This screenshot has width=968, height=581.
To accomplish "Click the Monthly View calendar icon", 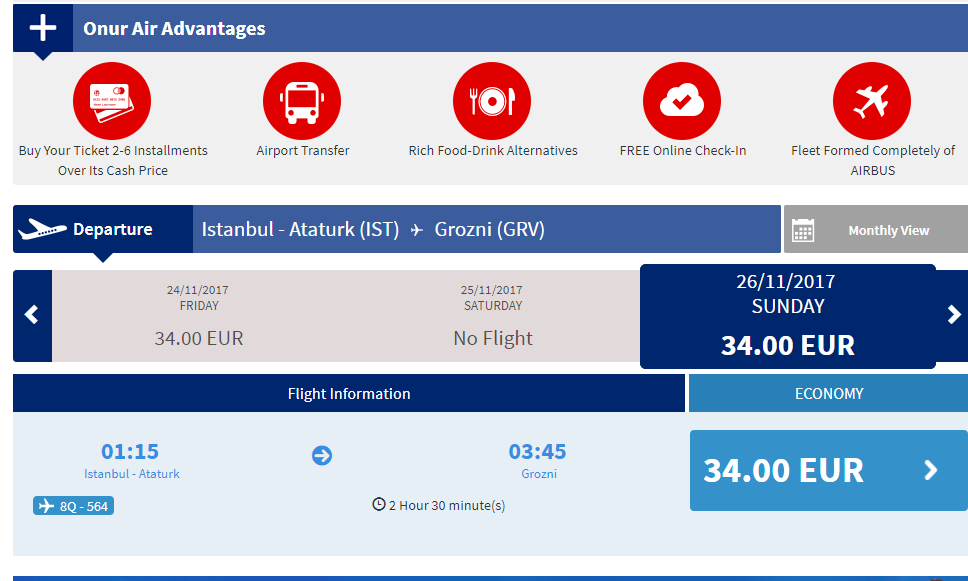I will [x=803, y=230].
